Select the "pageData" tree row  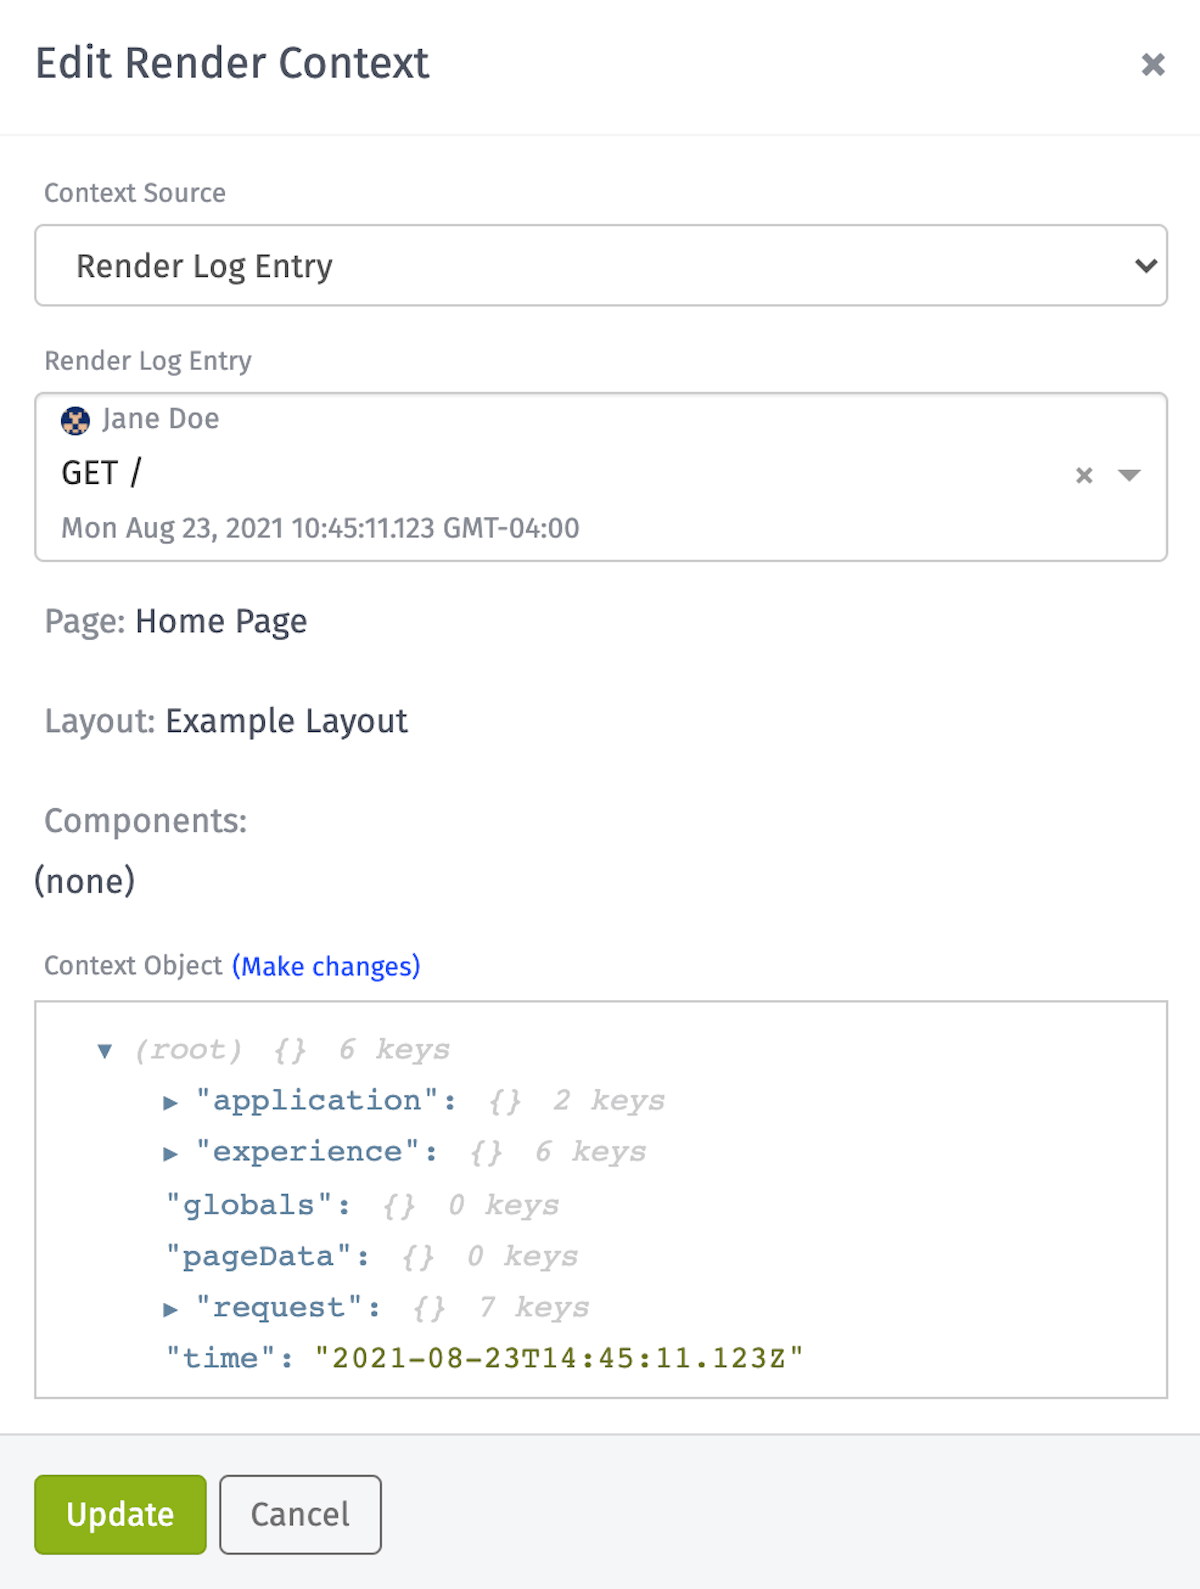(x=371, y=1256)
